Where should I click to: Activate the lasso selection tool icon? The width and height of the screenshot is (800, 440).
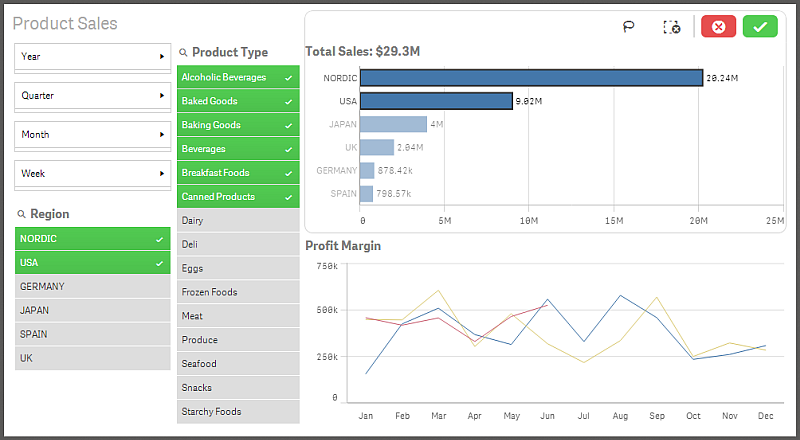629,27
